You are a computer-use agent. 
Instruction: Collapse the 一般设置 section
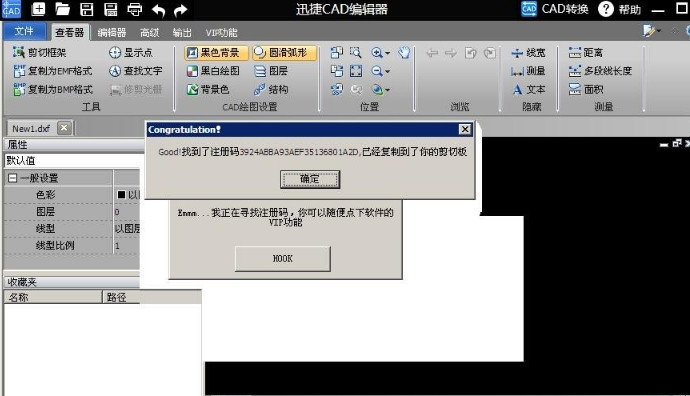tap(12, 178)
